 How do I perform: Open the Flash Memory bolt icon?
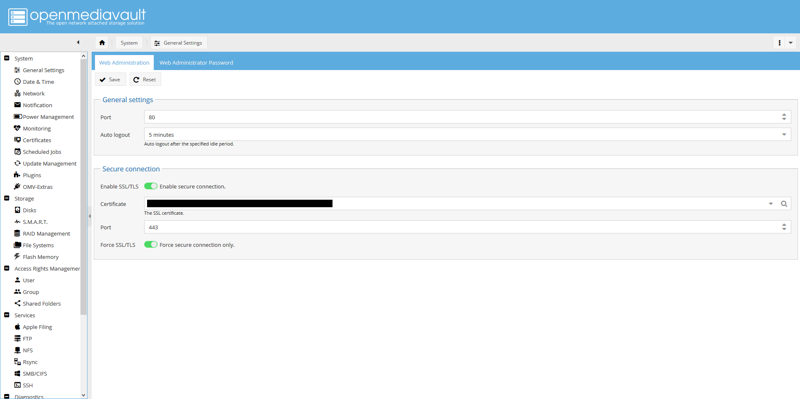tap(17, 257)
